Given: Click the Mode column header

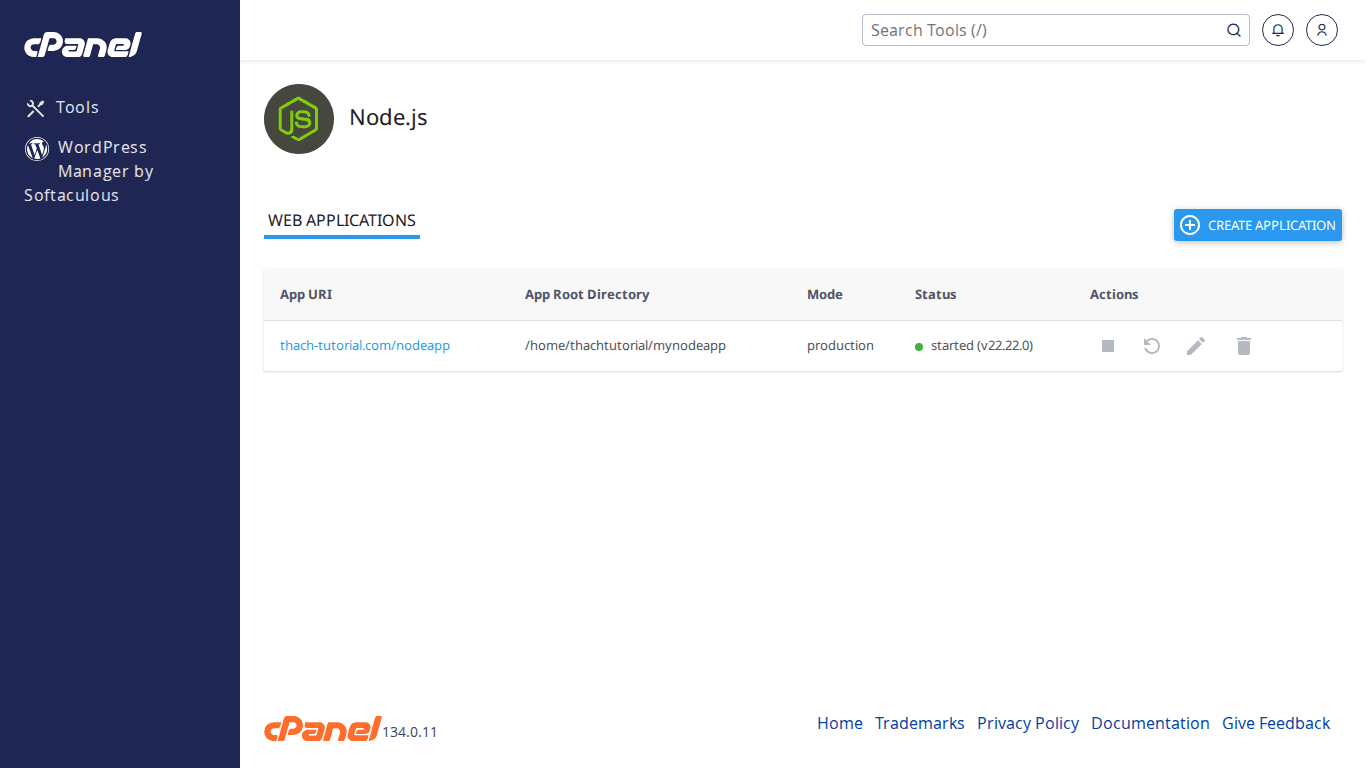Looking at the screenshot, I should tap(825, 295).
